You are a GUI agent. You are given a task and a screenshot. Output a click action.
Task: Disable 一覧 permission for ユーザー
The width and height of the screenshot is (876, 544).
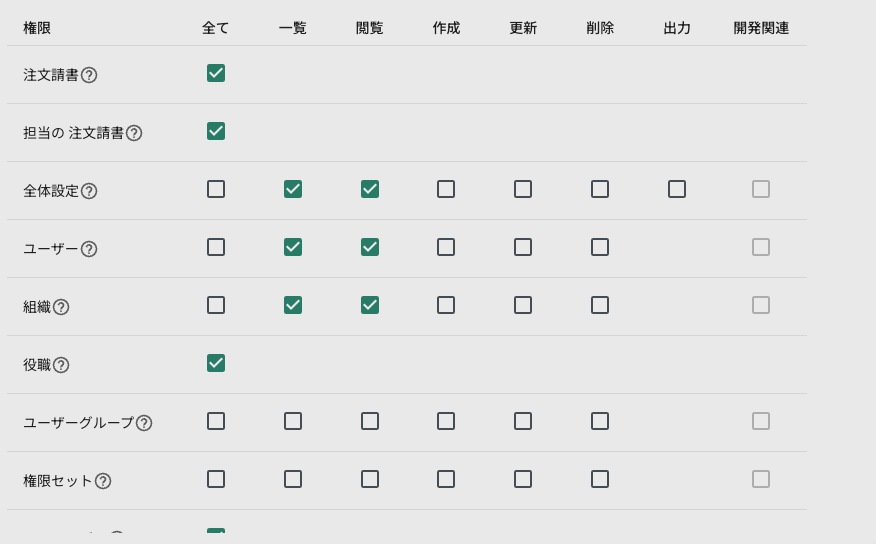pos(293,247)
